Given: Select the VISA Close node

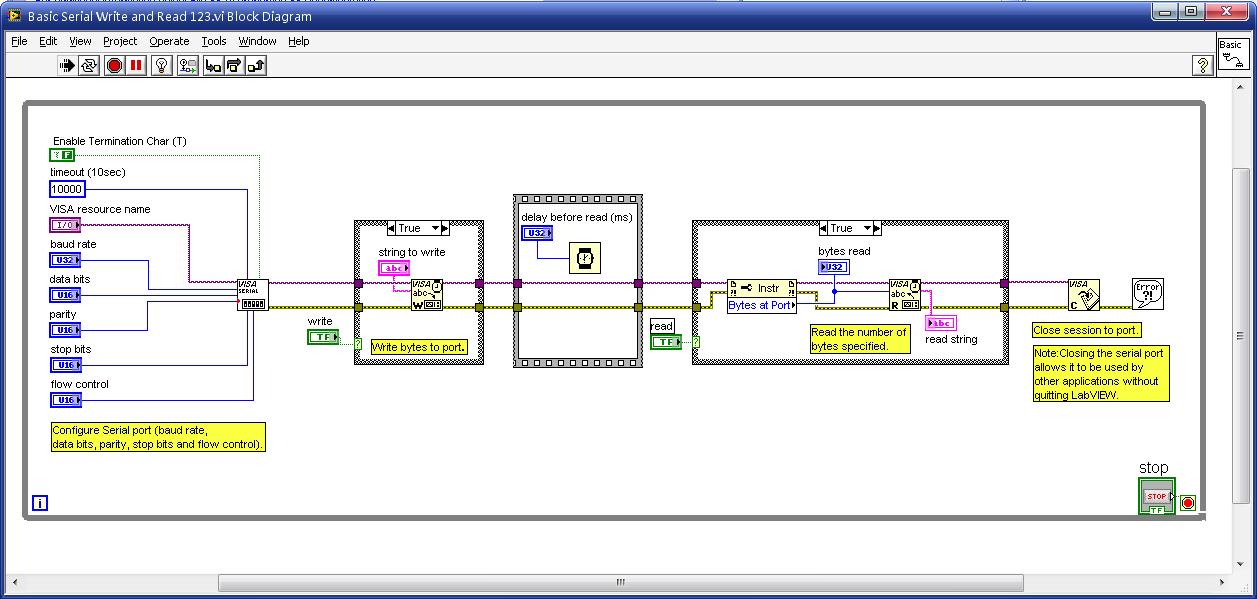Looking at the screenshot, I should (x=1084, y=295).
